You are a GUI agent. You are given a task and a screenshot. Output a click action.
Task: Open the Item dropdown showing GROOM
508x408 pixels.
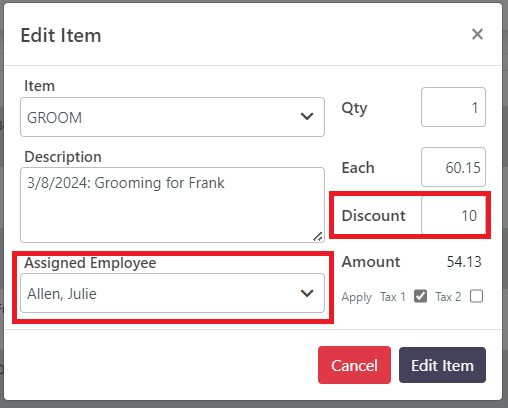pos(172,117)
